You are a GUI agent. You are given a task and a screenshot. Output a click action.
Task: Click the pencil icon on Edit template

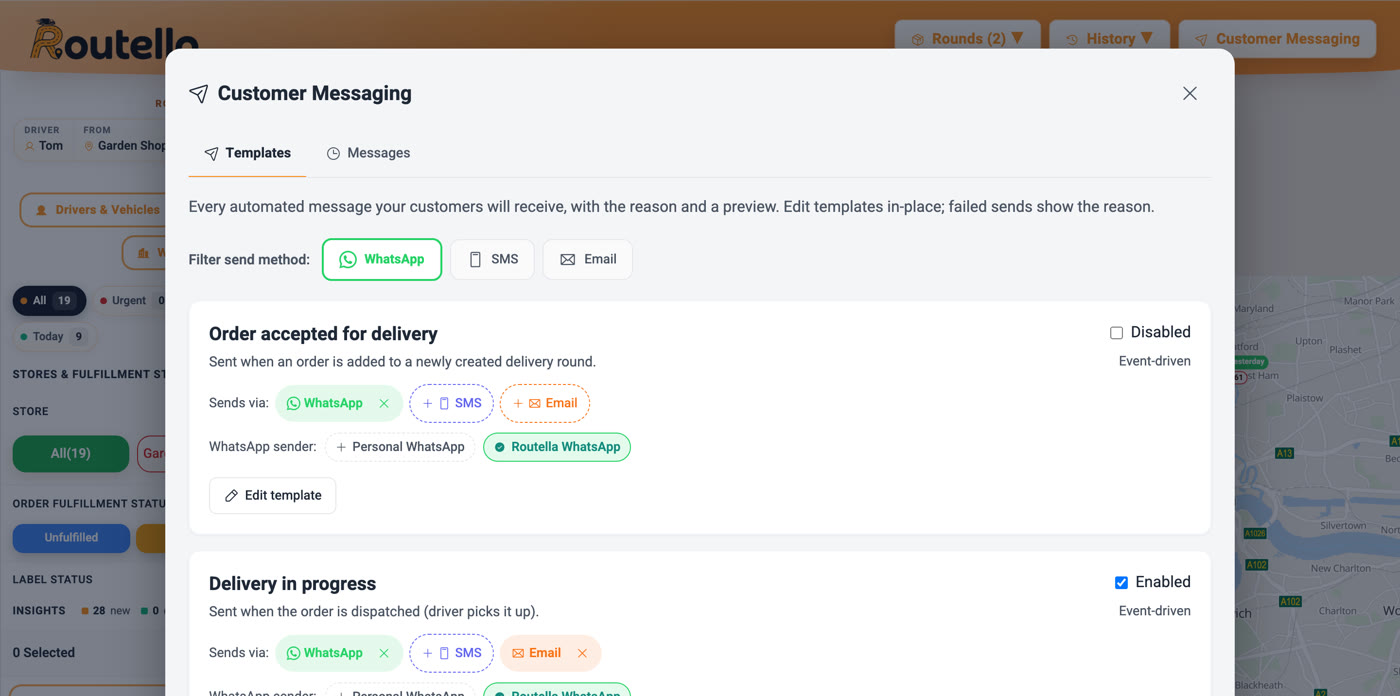coord(231,495)
